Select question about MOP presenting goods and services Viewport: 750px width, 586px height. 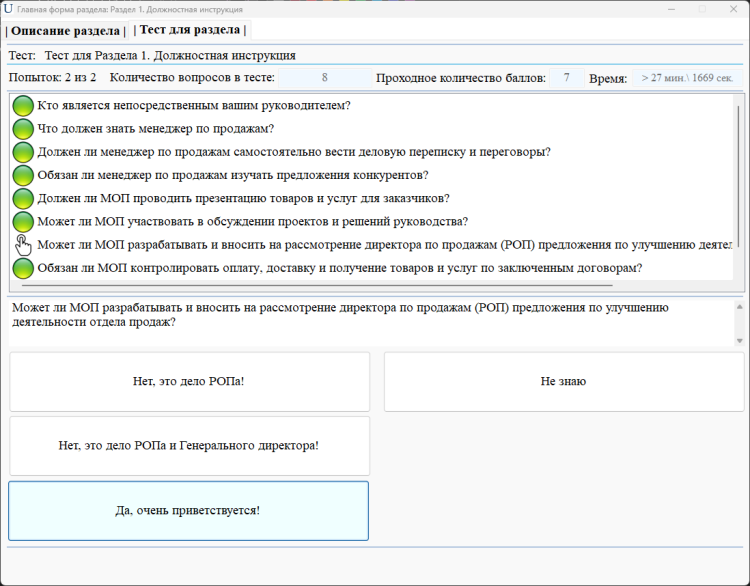243,198
